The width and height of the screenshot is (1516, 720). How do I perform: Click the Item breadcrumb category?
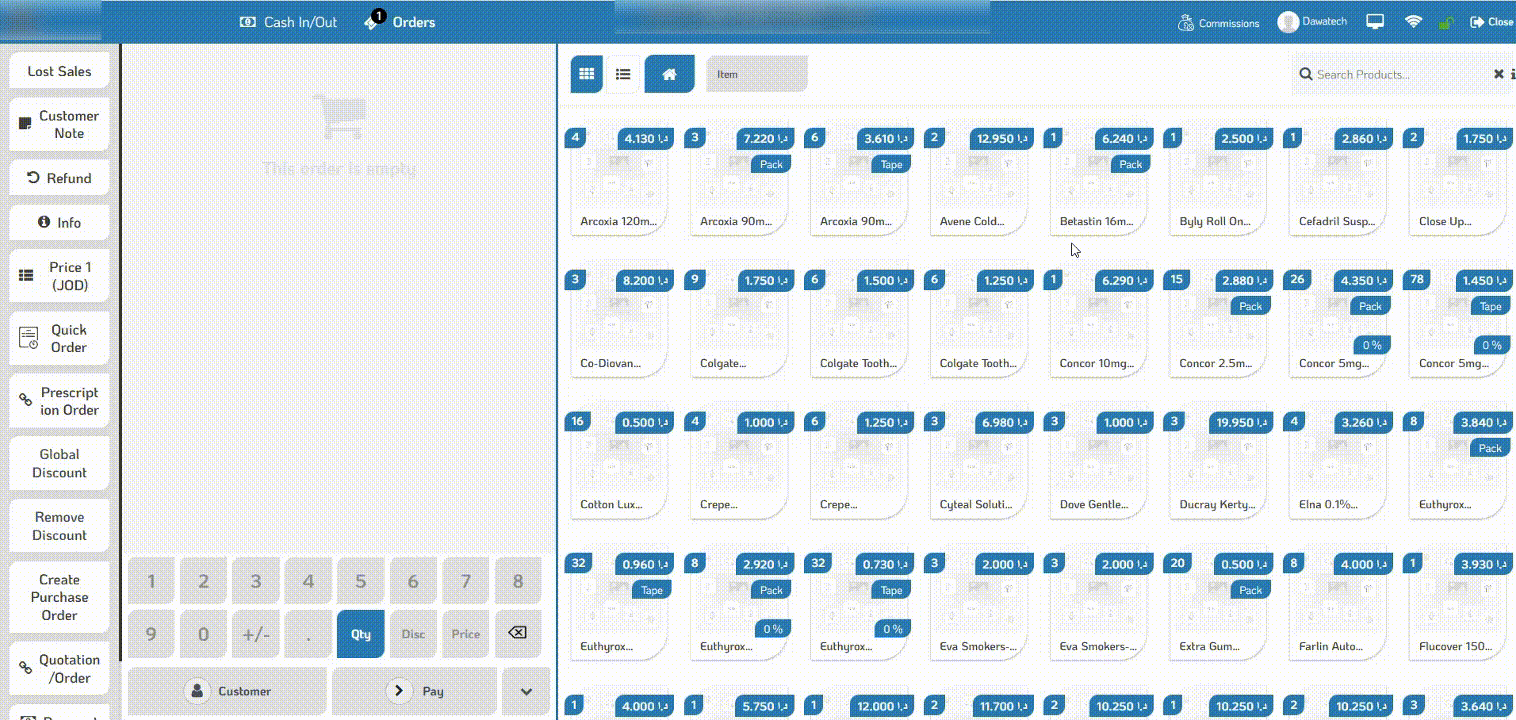[757, 74]
